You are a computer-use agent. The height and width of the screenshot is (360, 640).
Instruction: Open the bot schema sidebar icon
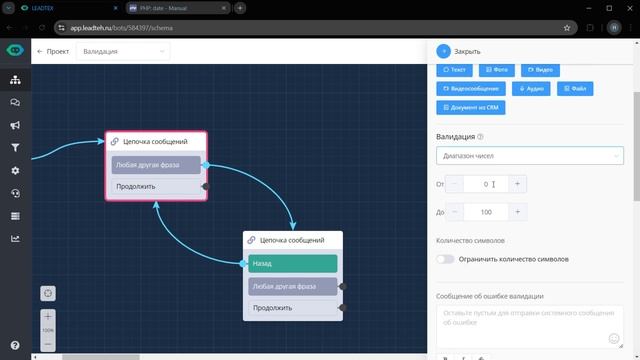[x=15, y=80]
